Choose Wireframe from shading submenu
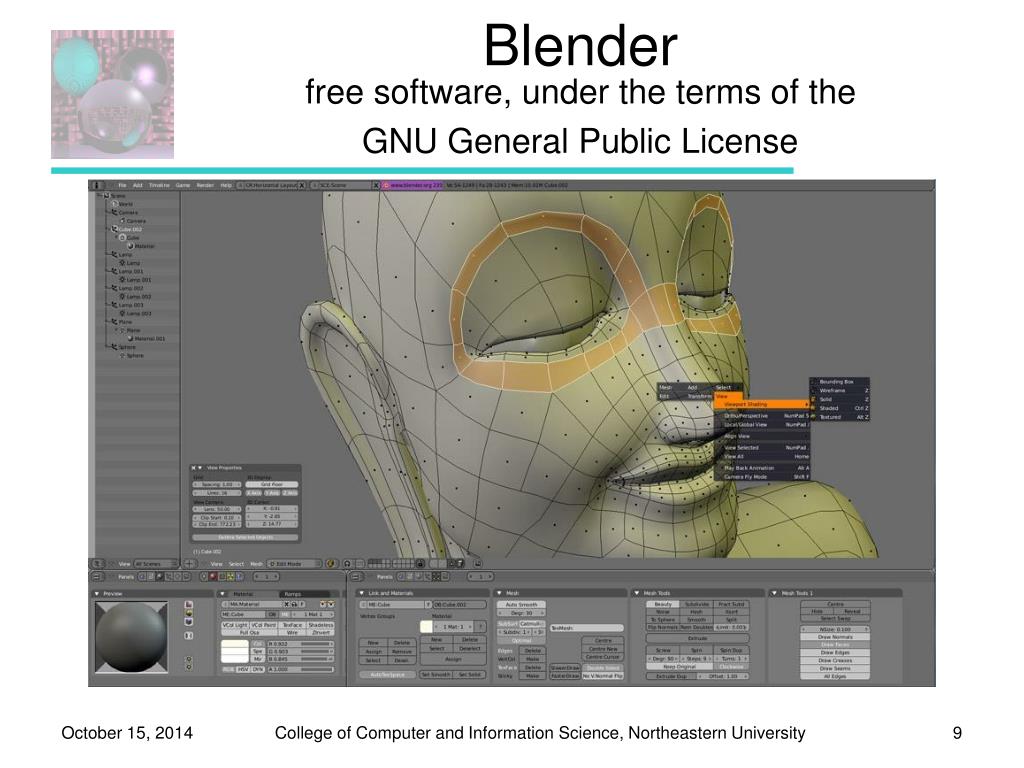Screen dimensions: 1024x768 tap(839, 391)
